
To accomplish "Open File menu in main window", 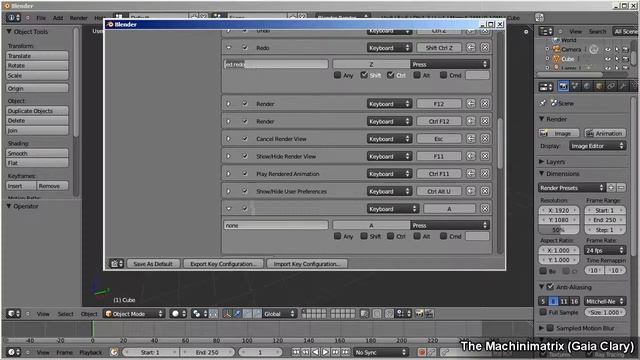I will [x=41, y=18].
